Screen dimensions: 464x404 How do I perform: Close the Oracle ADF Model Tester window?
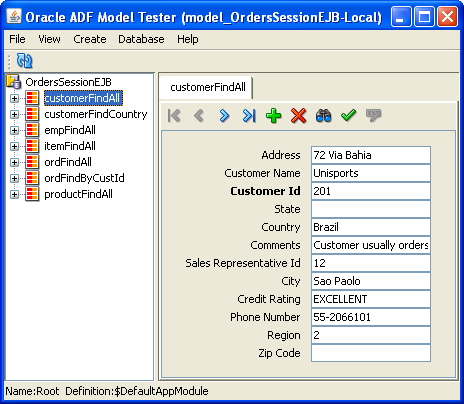click(x=447, y=17)
